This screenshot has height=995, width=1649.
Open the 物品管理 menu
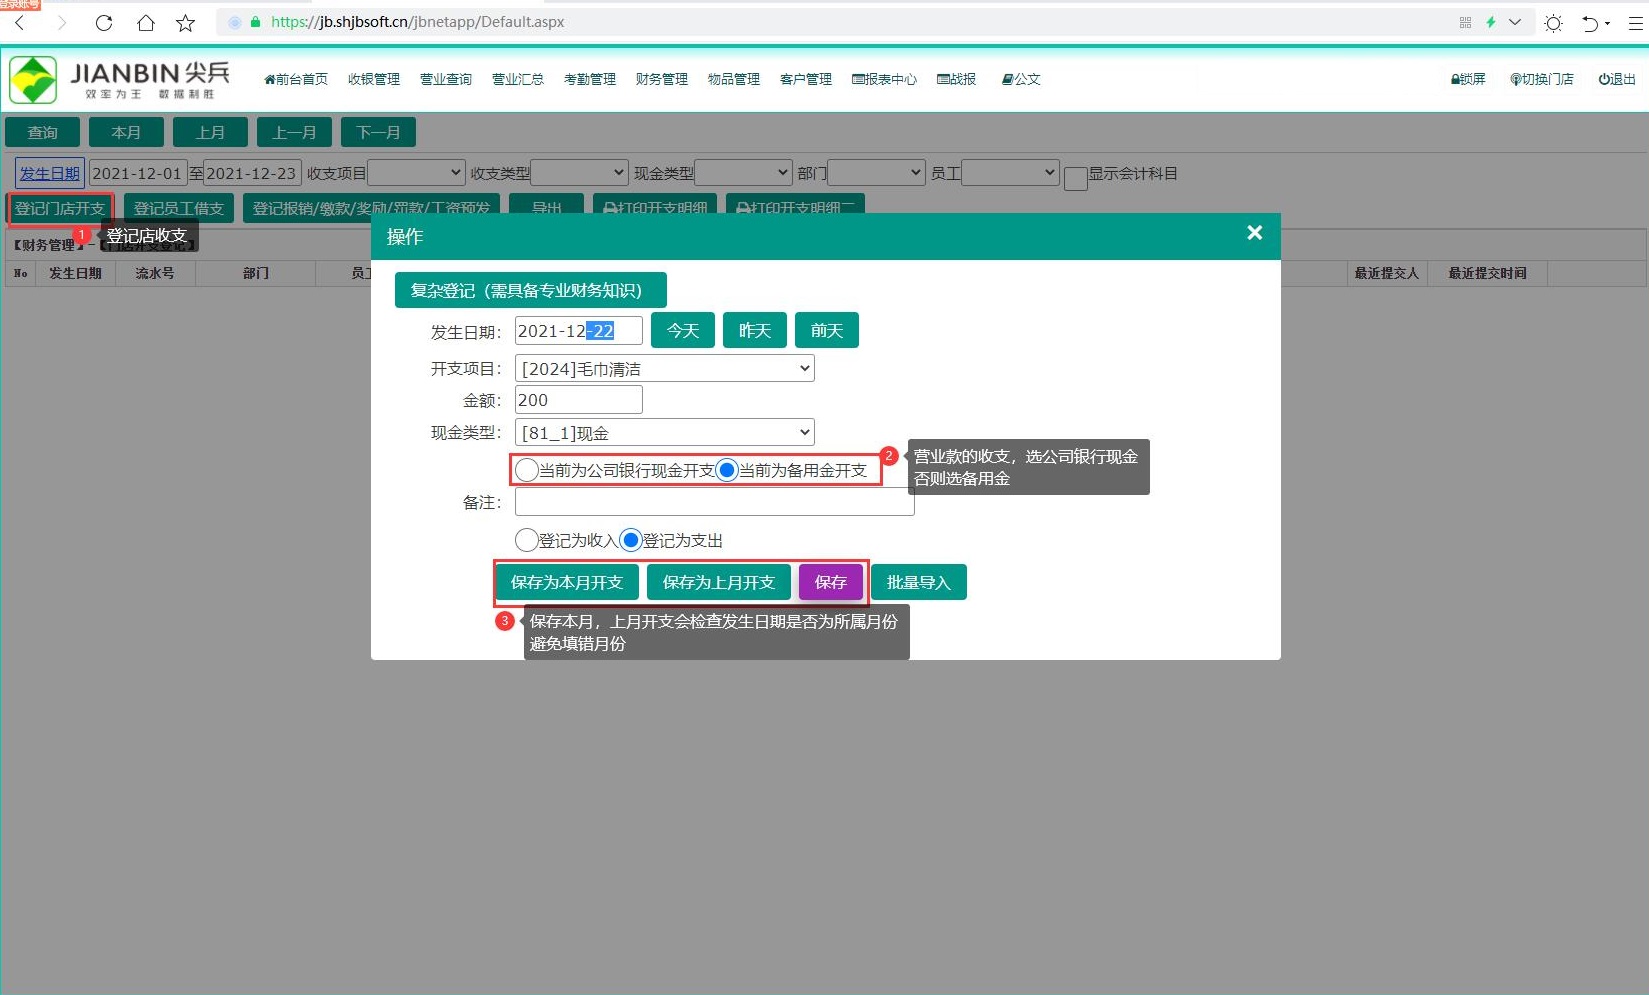(x=734, y=79)
